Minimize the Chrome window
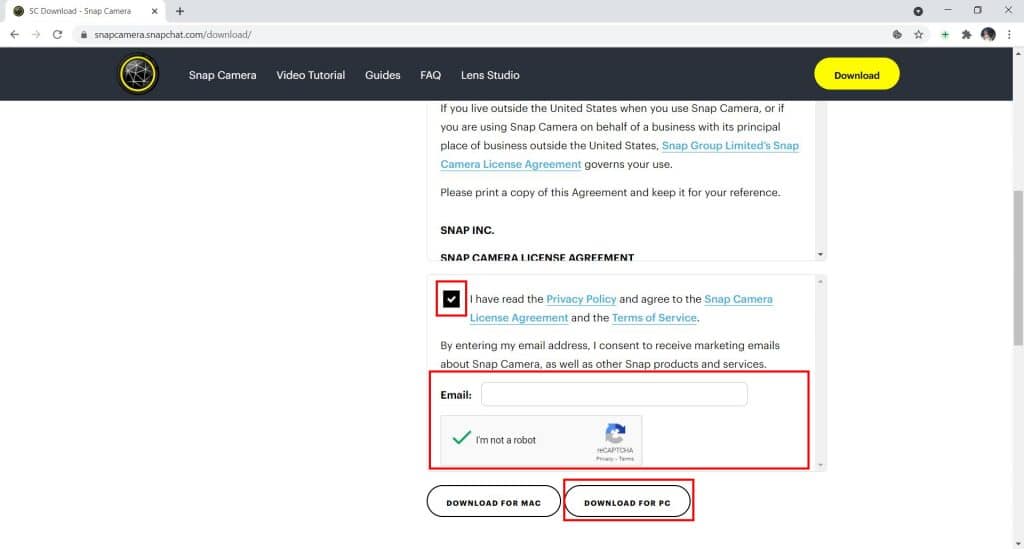Screen dimensions: 1024x549 point(948,10)
